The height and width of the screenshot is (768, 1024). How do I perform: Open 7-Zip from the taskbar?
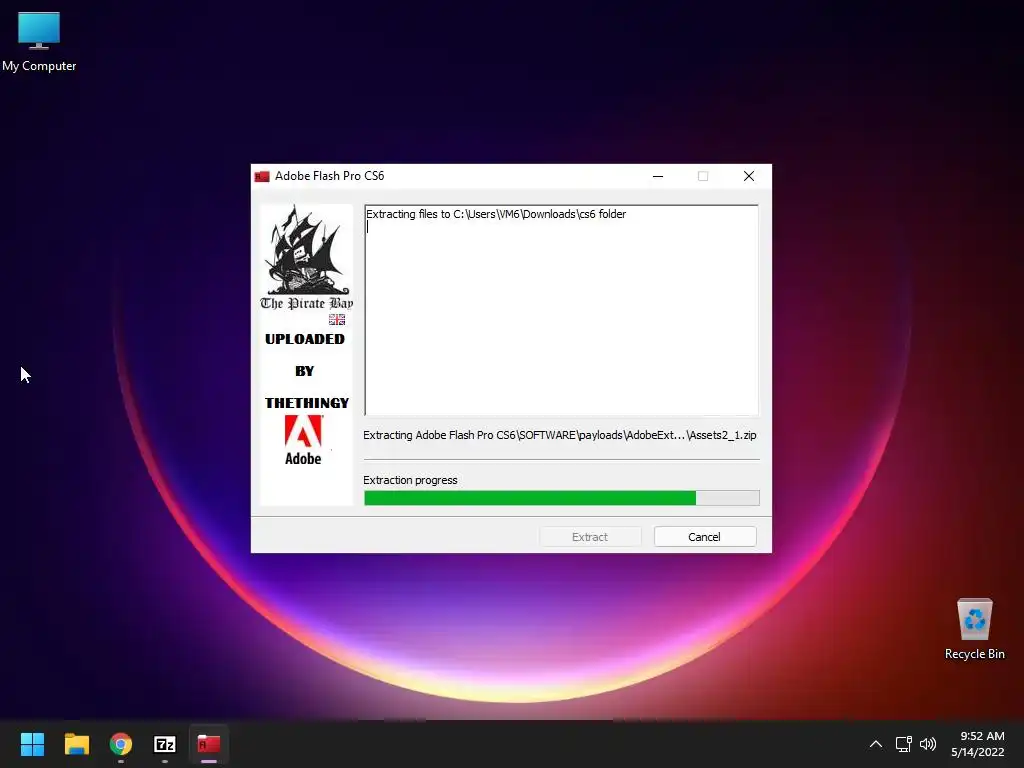165,744
